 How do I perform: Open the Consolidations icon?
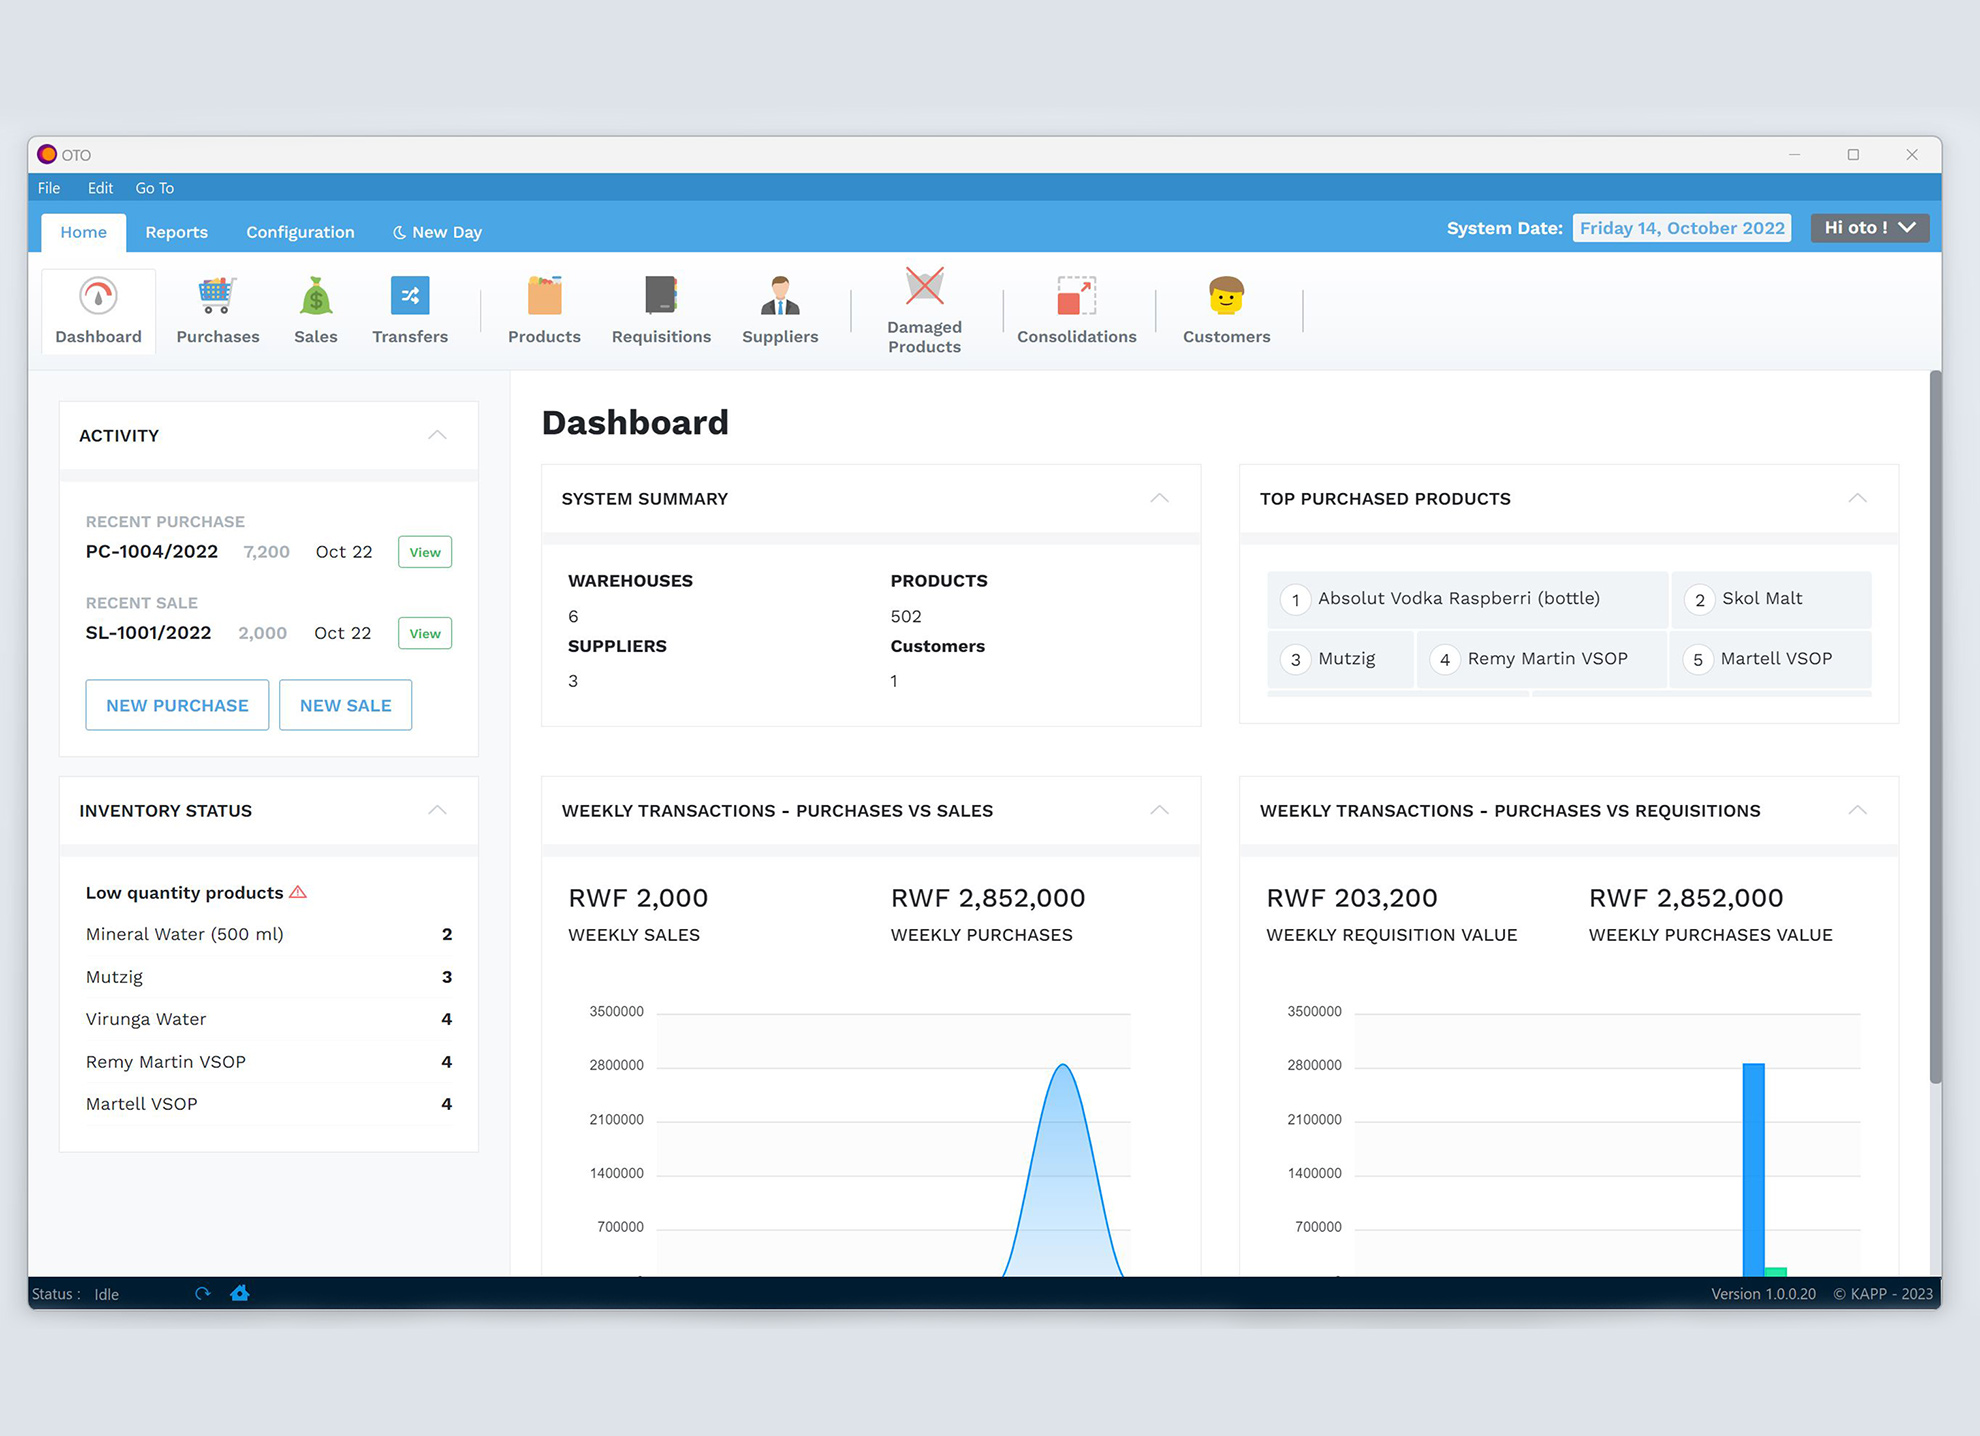pos(1076,297)
